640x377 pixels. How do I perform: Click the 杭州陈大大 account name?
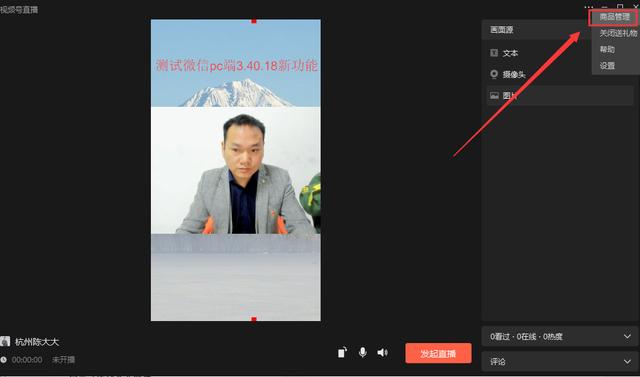(37, 342)
